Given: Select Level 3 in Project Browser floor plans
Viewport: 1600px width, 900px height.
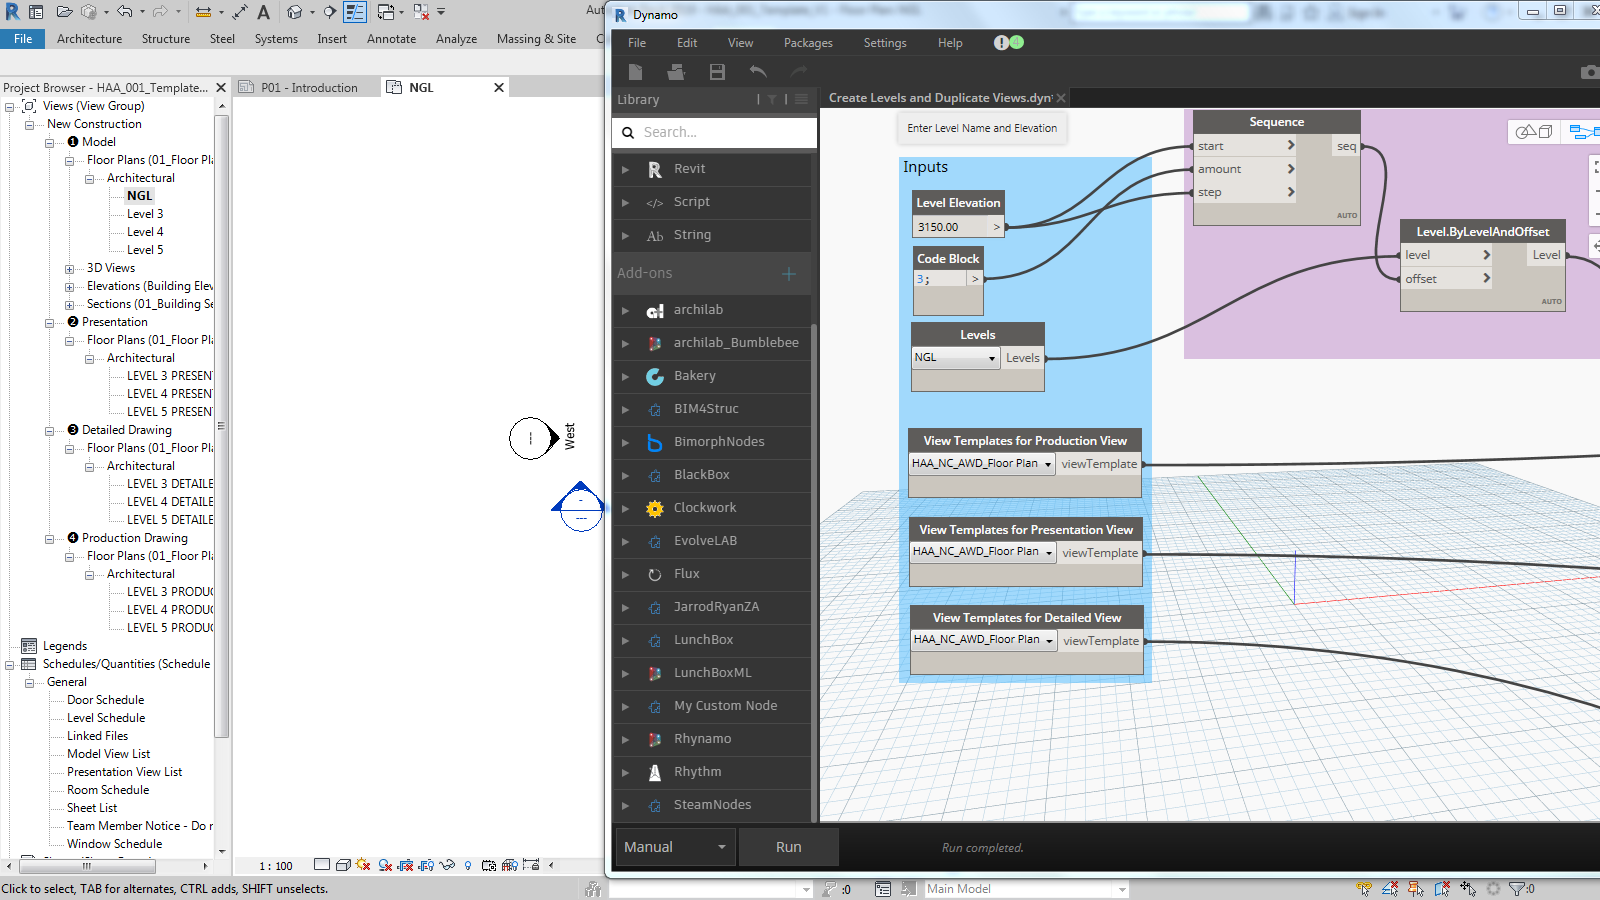Looking at the screenshot, I should point(145,214).
